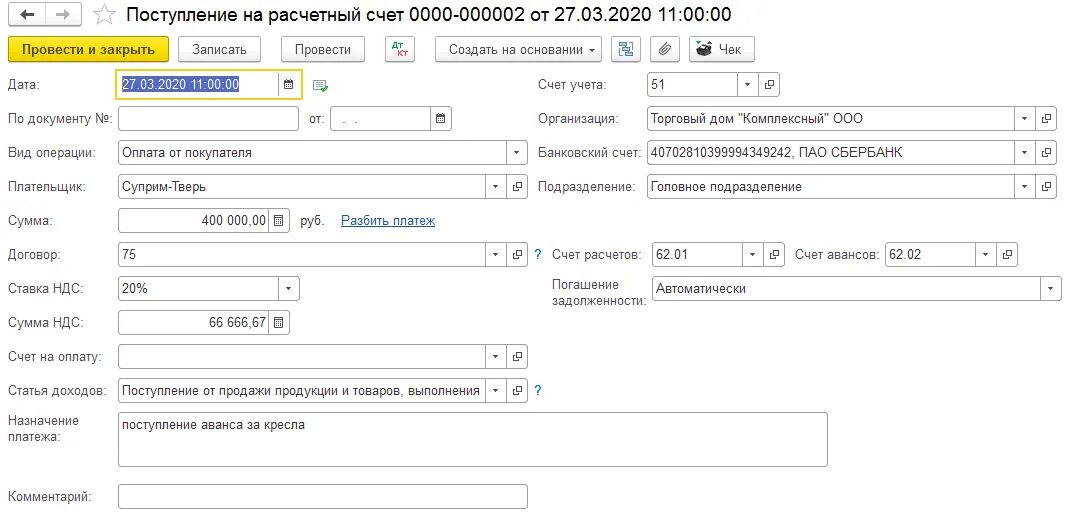Expand the Счет учета dropdown
The width and height of the screenshot is (1085, 521).
pos(747,85)
